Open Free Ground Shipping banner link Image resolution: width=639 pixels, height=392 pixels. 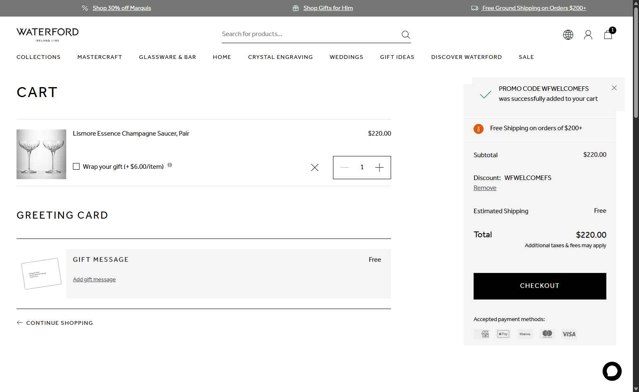534,8
